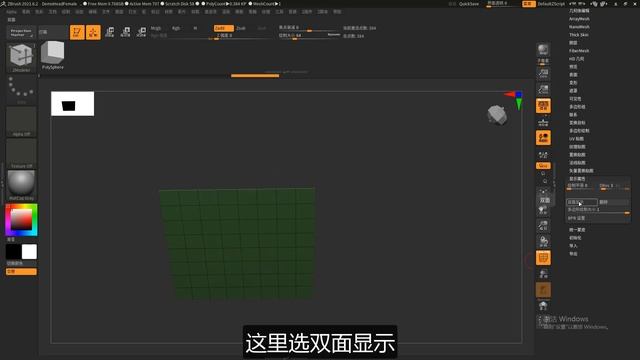Screen dimensions: 640x360
Task: Toggle the Rgb mode
Action: pos(176,28)
